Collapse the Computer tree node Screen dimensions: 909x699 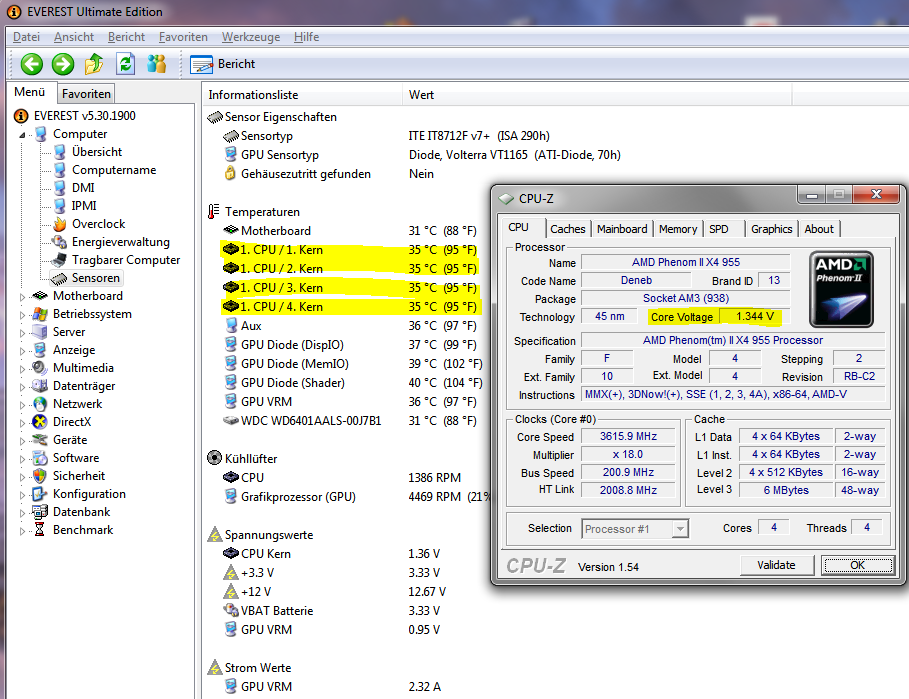pyautogui.click(x=22, y=134)
